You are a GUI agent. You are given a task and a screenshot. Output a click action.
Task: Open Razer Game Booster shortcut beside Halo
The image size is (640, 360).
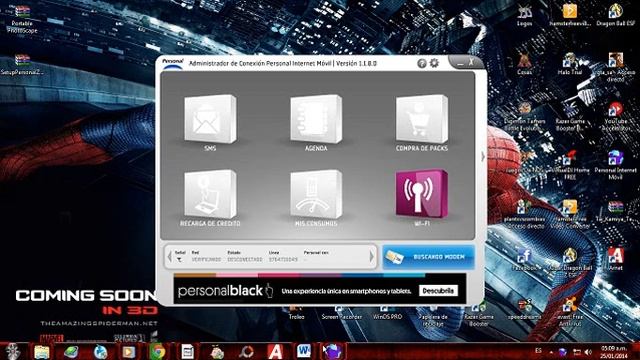(x=570, y=117)
